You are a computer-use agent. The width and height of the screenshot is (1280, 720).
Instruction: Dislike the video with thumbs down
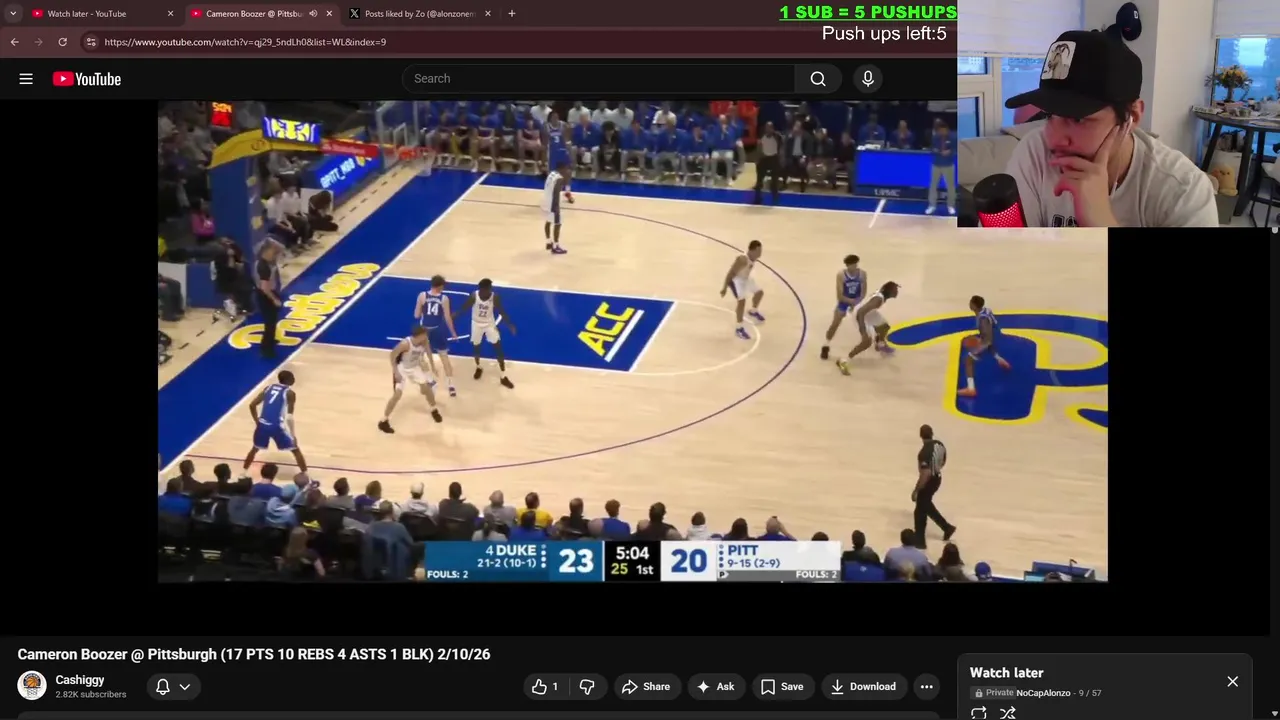[587, 686]
